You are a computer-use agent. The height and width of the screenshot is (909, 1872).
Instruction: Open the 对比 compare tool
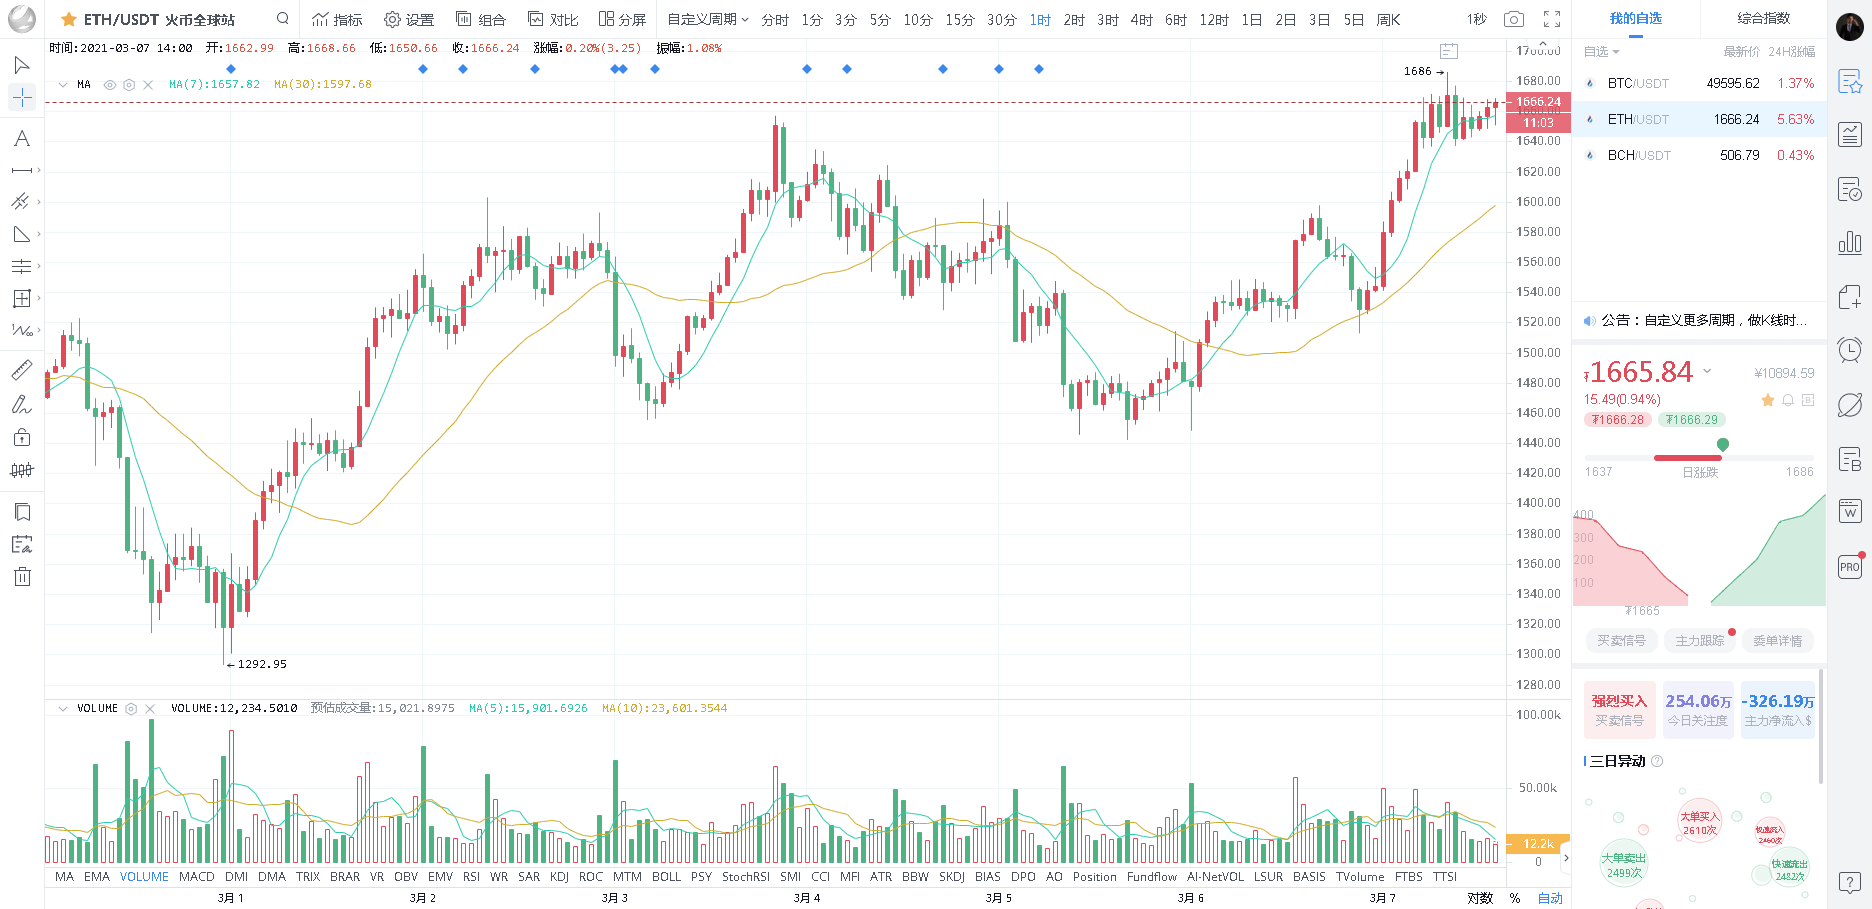[x=553, y=19]
